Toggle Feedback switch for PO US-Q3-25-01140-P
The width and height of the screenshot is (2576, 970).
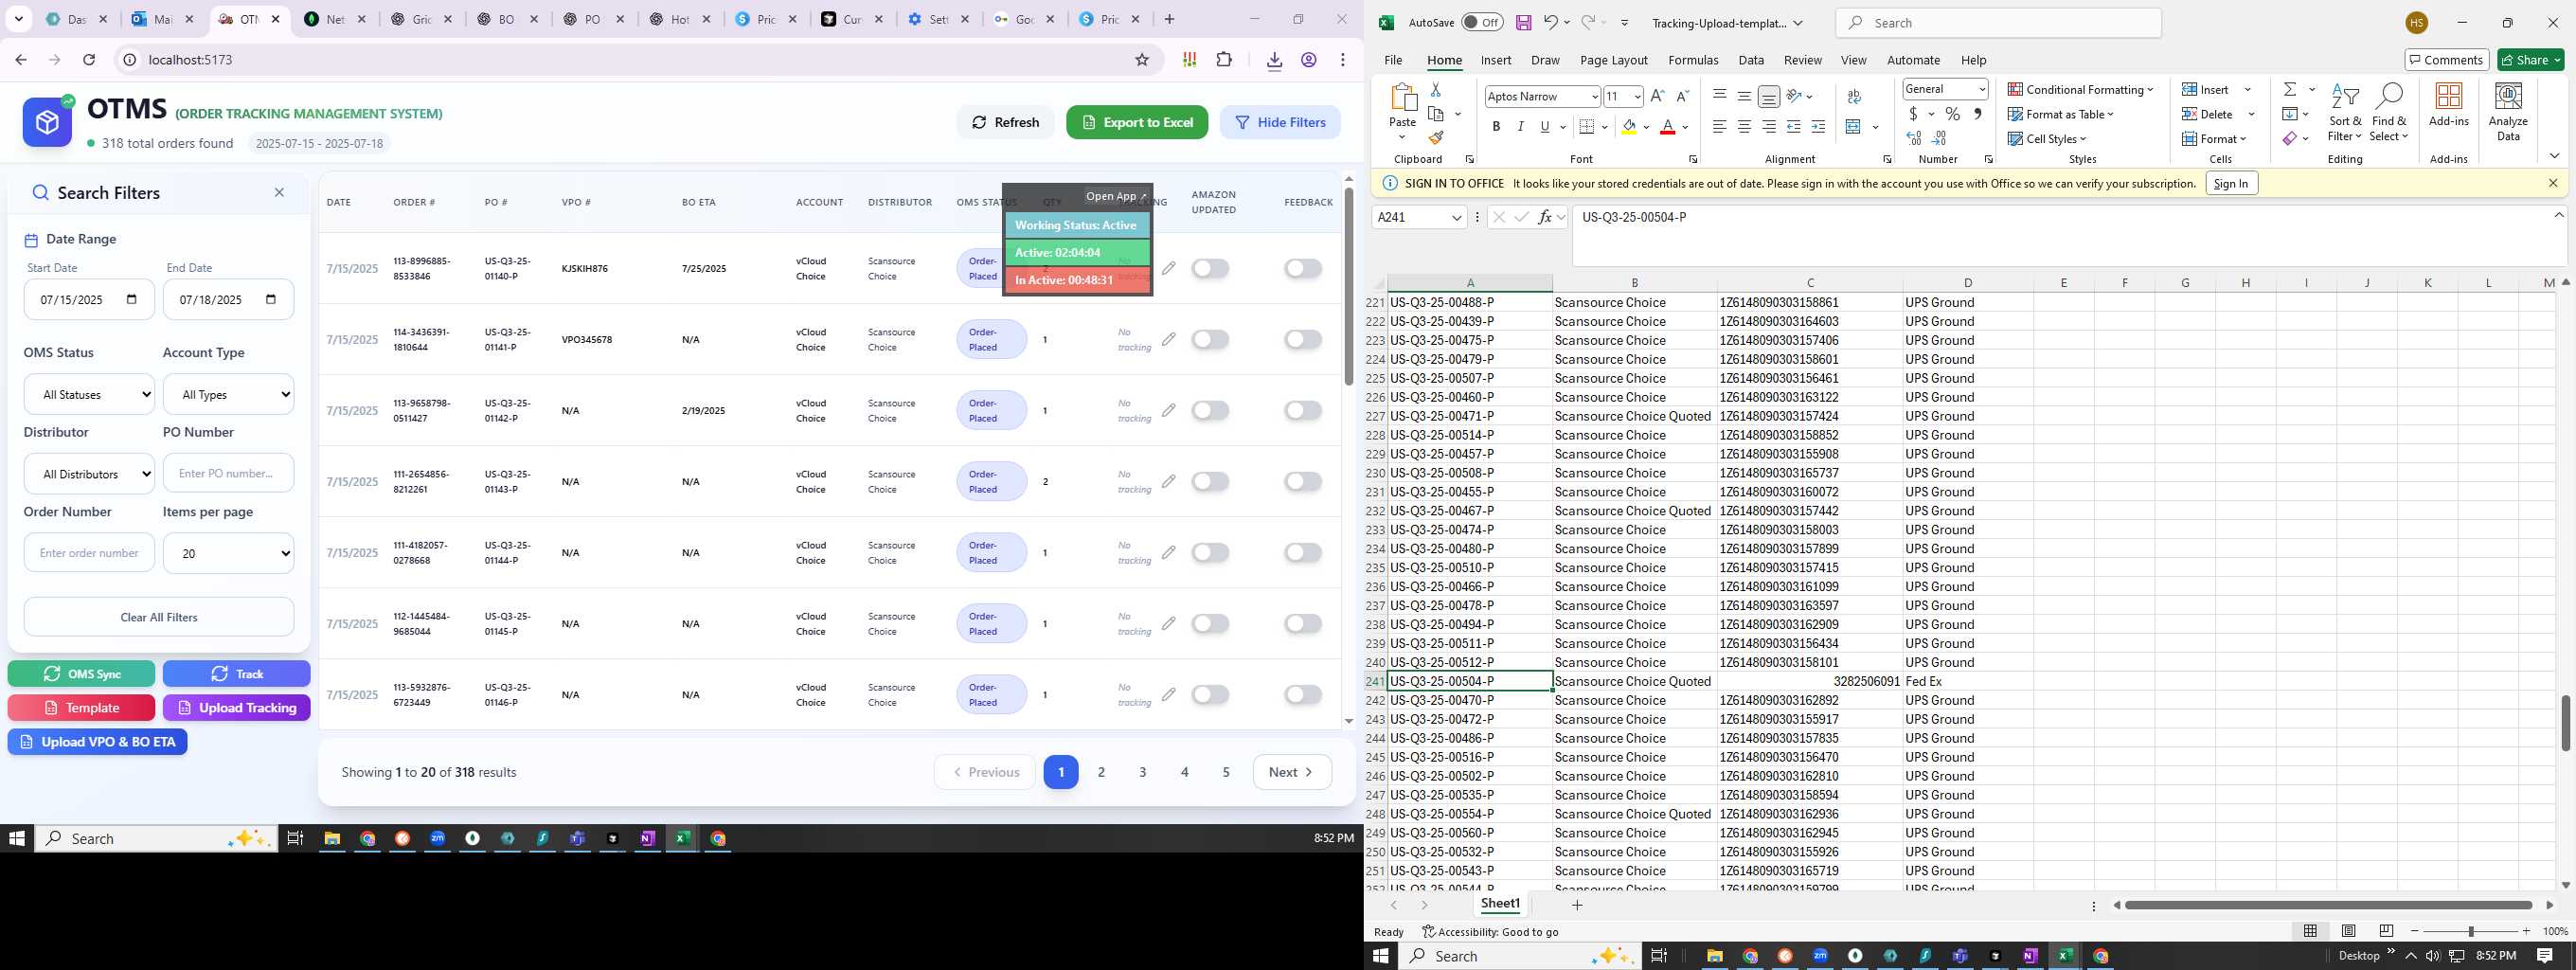1303,268
